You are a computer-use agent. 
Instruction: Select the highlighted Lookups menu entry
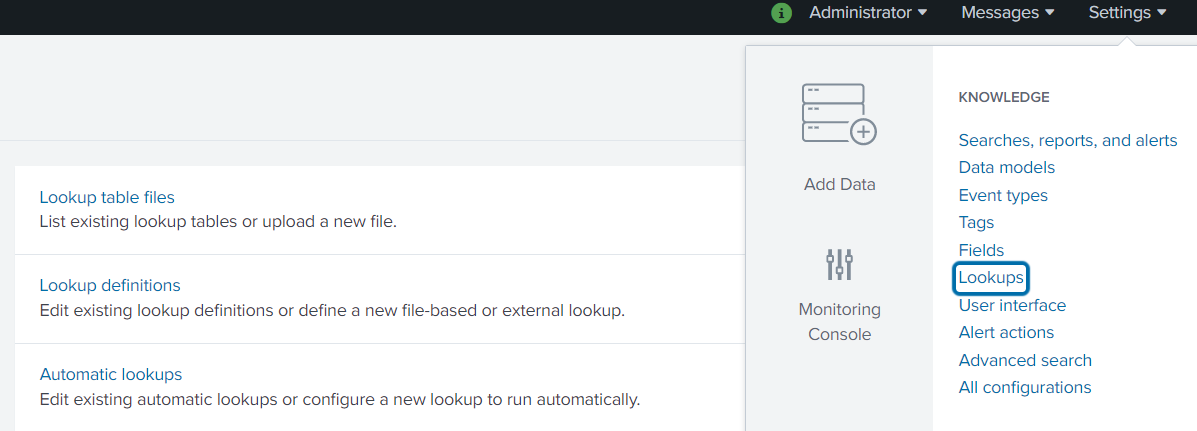point(991,277)
